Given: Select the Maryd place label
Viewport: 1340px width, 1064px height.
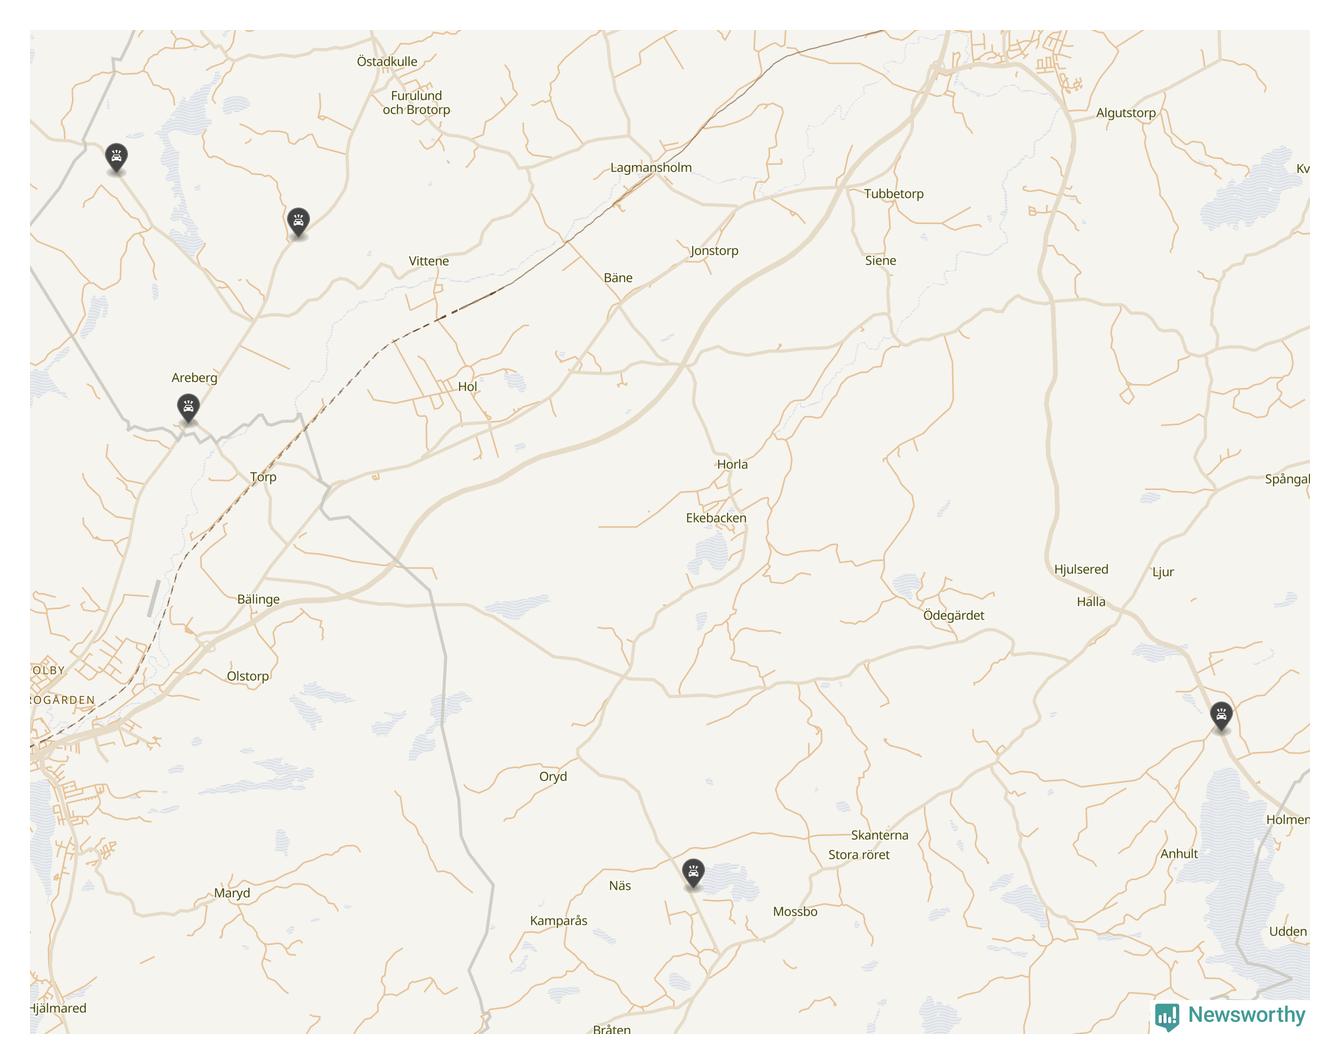Looking at the screenshot, I should point(232,893).
